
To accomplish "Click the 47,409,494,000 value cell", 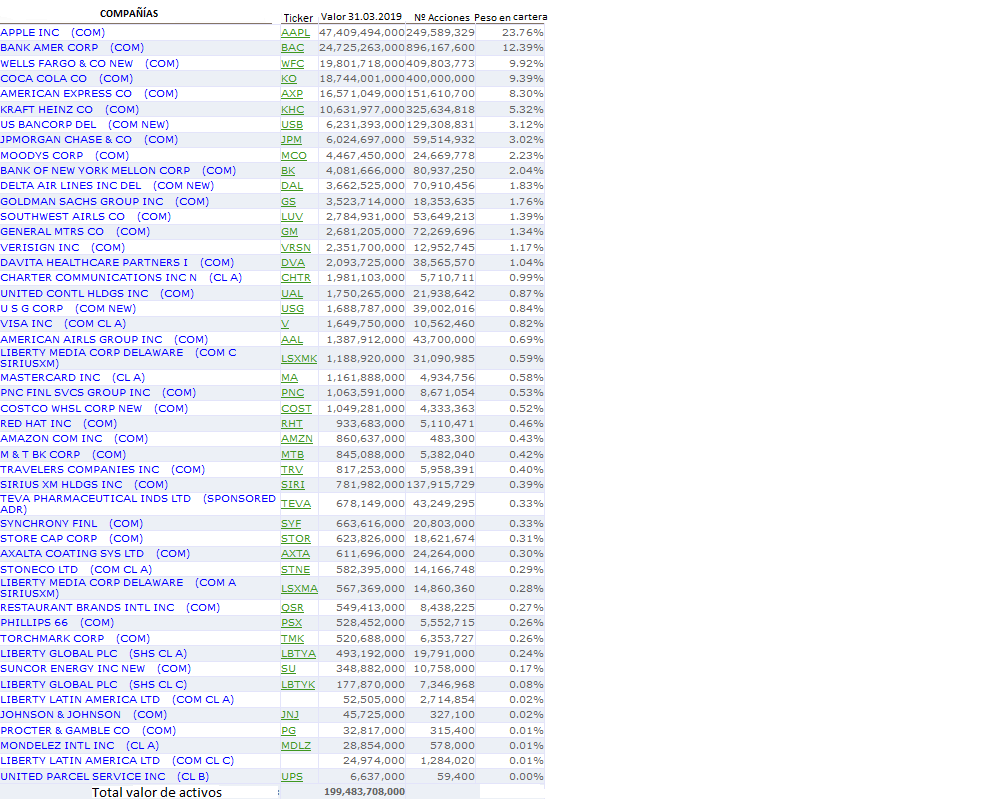I will pyautogui.click(x=361, y=32).
